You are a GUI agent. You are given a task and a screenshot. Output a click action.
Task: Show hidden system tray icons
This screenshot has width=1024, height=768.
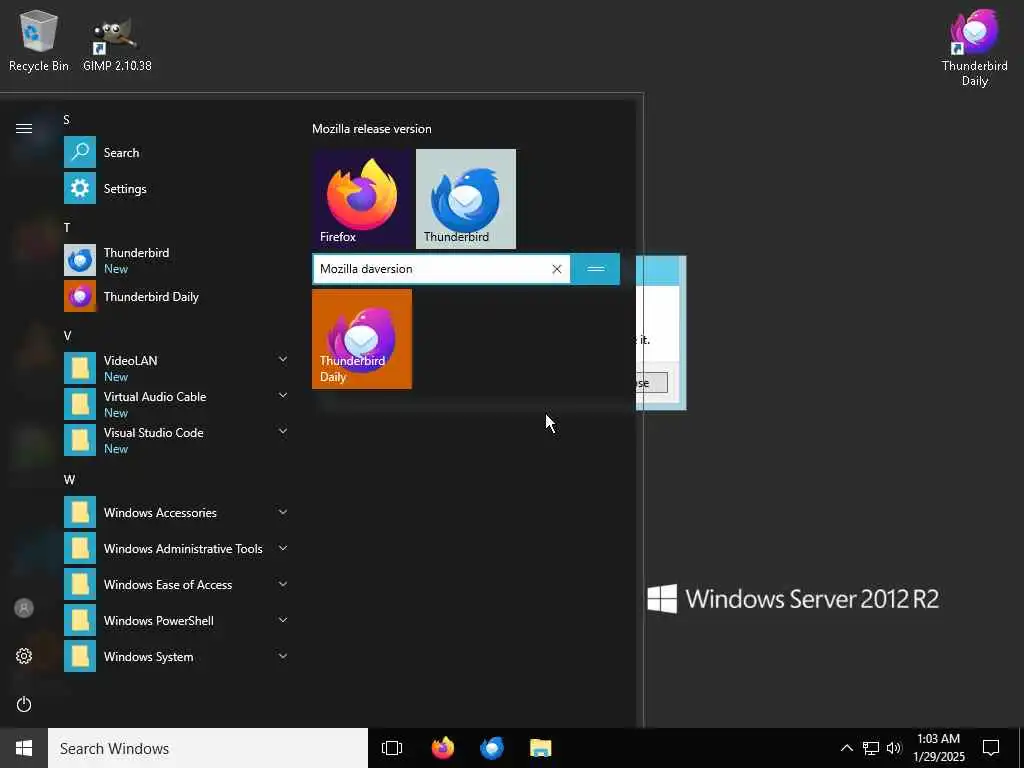coord(846,748)
